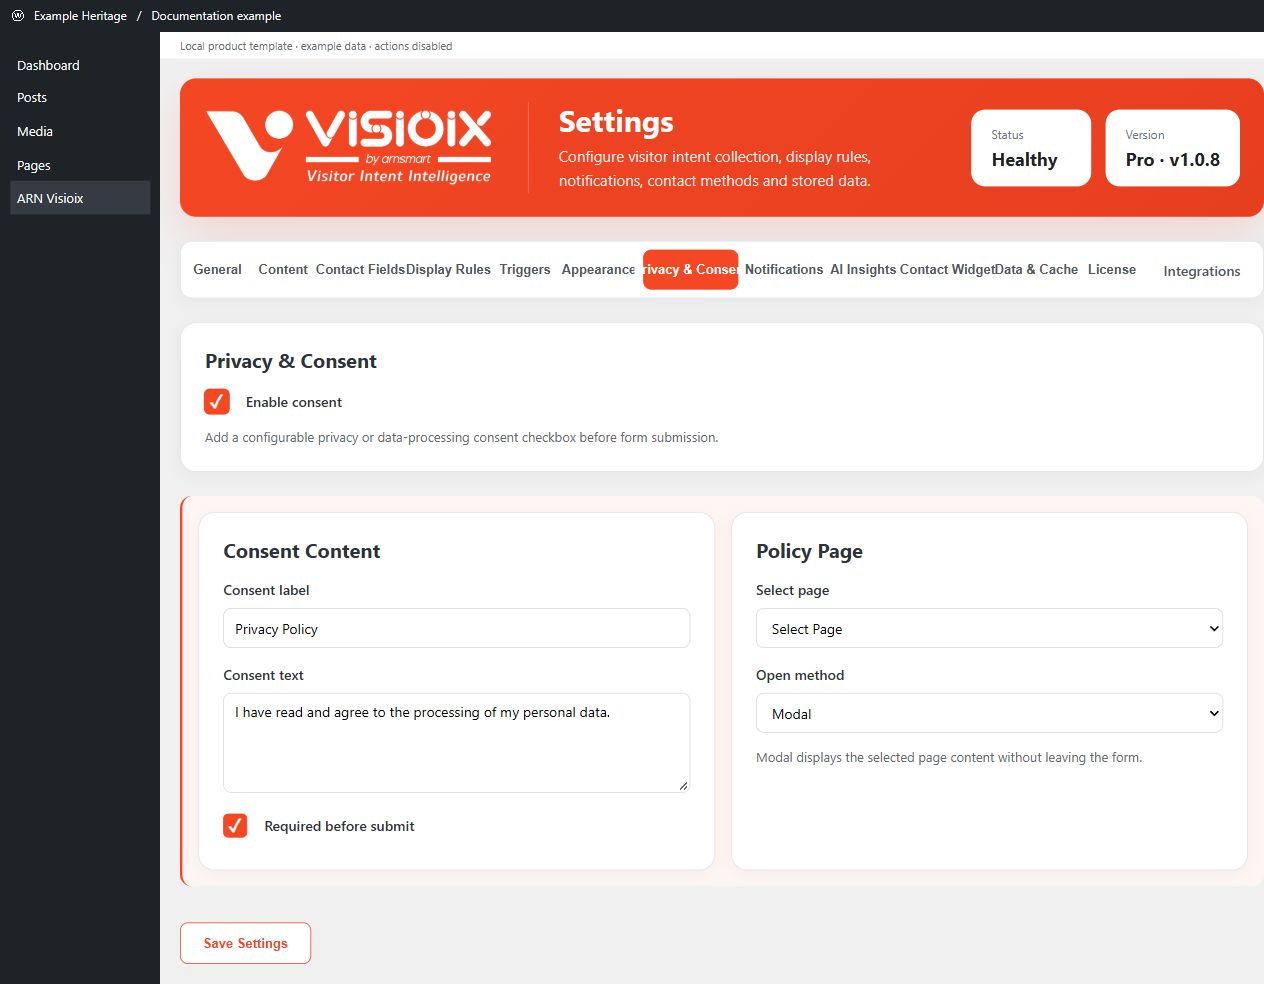1264x984 pixels.
Task: Expand the Open method dropdown
Action: tap(989, 714)
